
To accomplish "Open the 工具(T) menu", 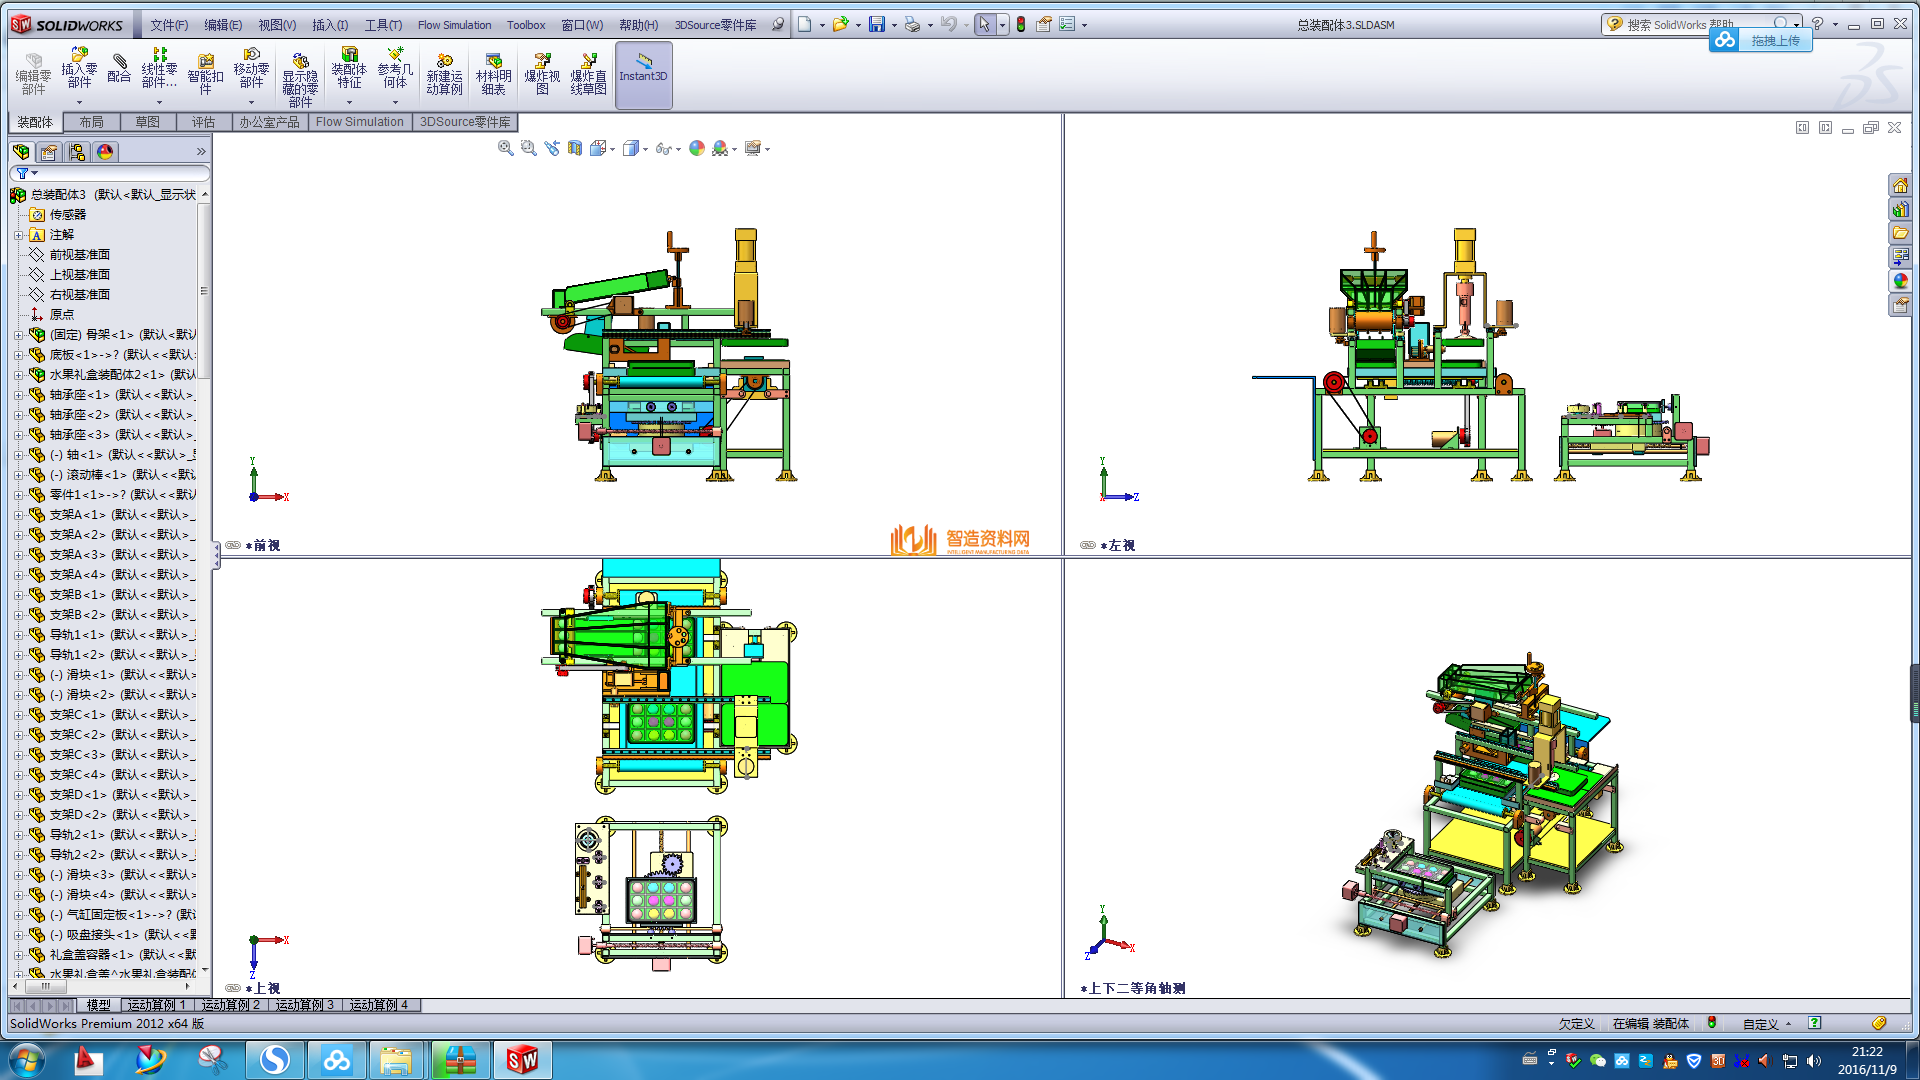I will [x=383, y=25].
